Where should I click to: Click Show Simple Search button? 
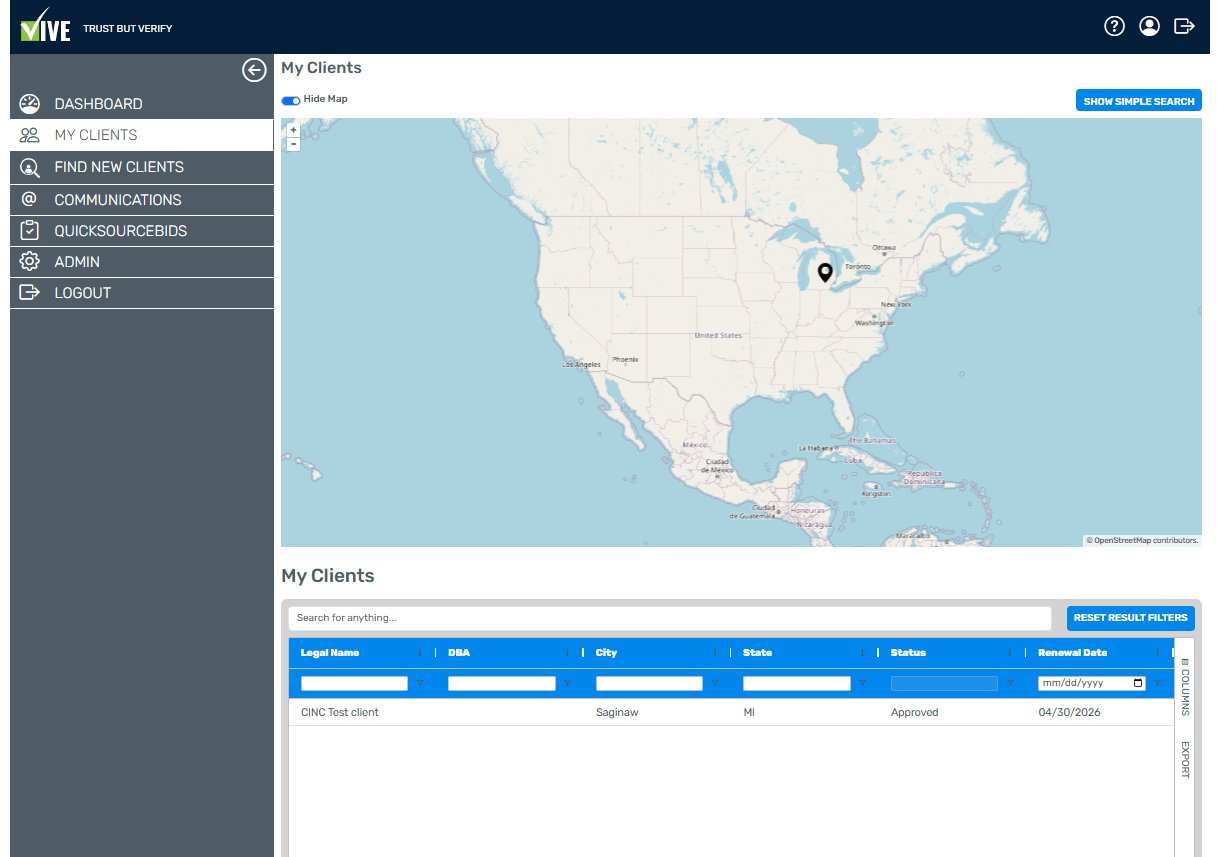coord(1139,101)
